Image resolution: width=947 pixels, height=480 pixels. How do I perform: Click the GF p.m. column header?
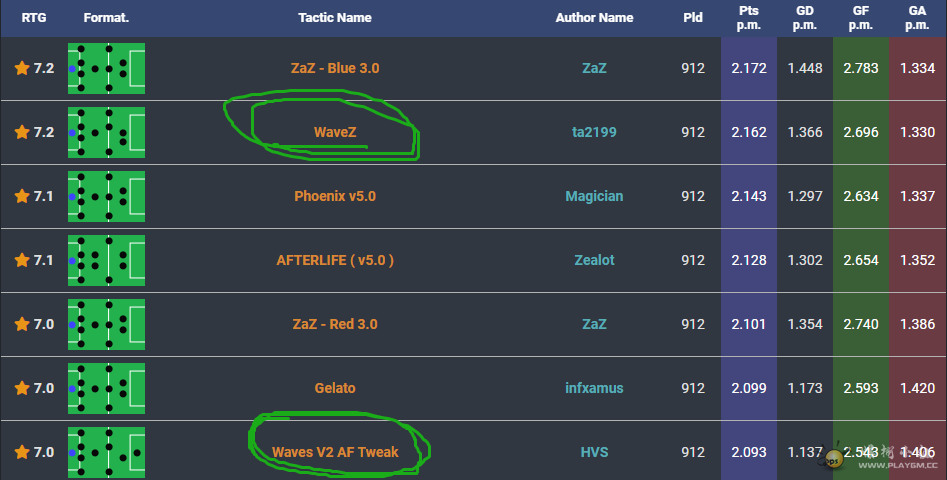click(x=861, y=18)
